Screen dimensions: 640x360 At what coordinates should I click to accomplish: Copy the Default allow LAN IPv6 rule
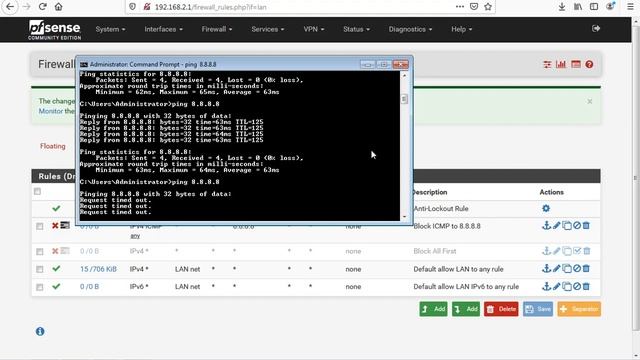click(x=567, y=287)
